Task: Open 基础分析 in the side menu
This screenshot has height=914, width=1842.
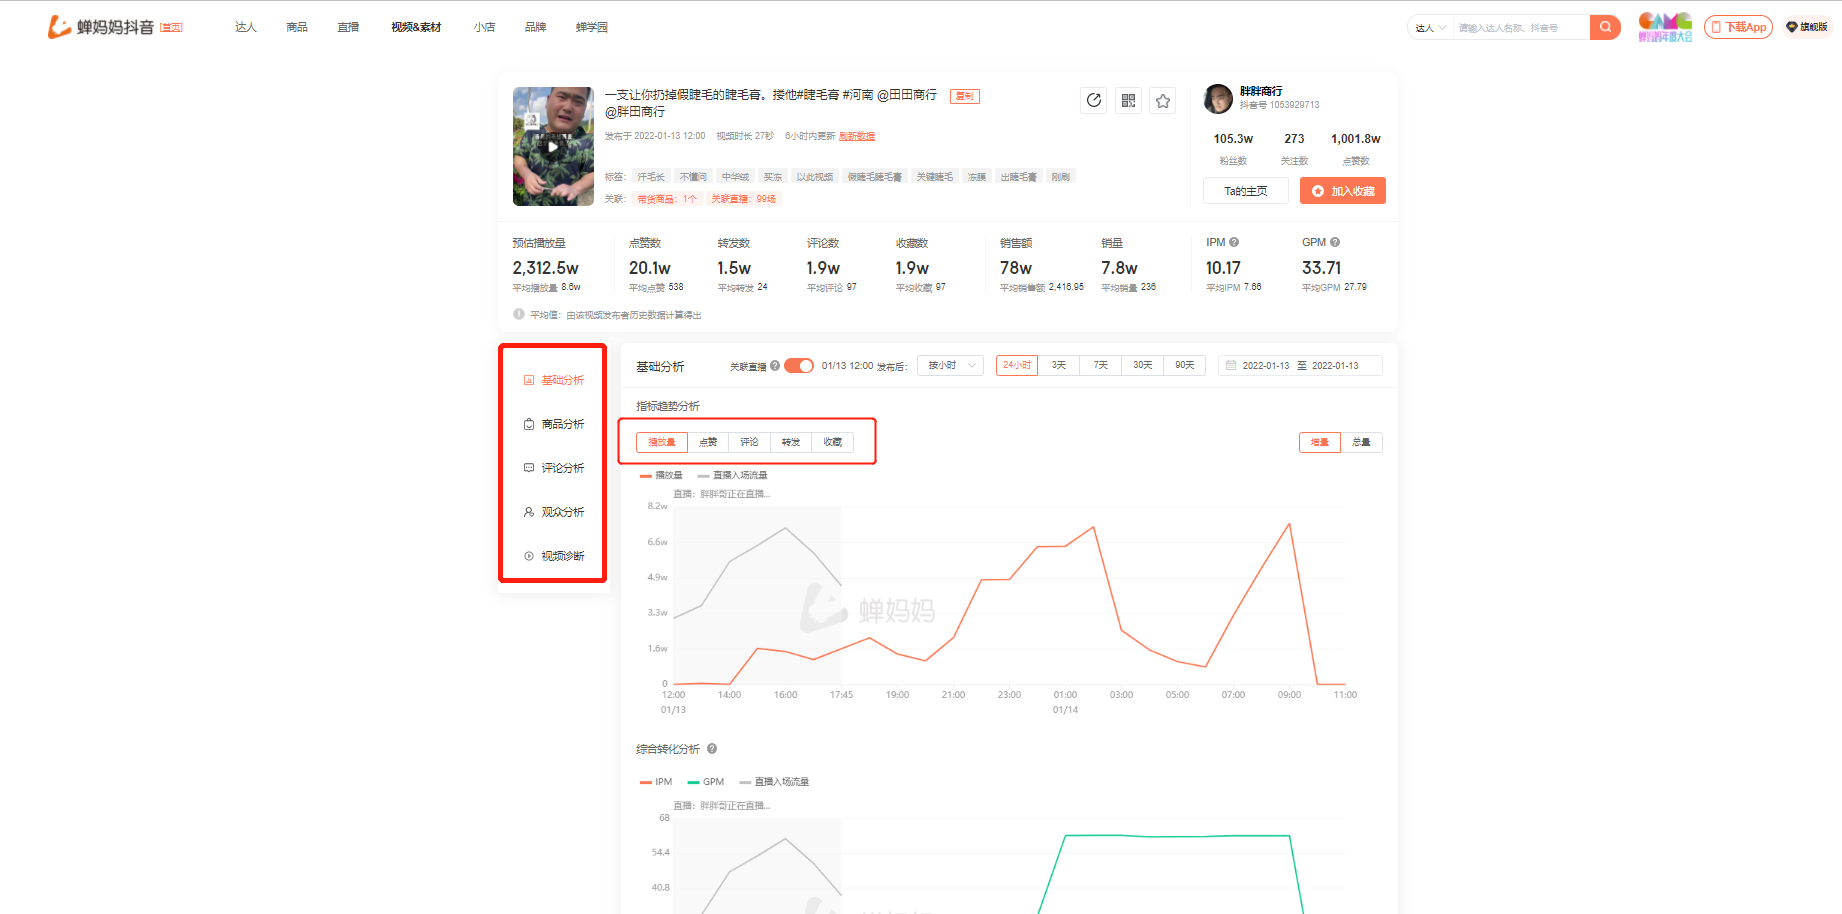Action: (x=554, y=380)
